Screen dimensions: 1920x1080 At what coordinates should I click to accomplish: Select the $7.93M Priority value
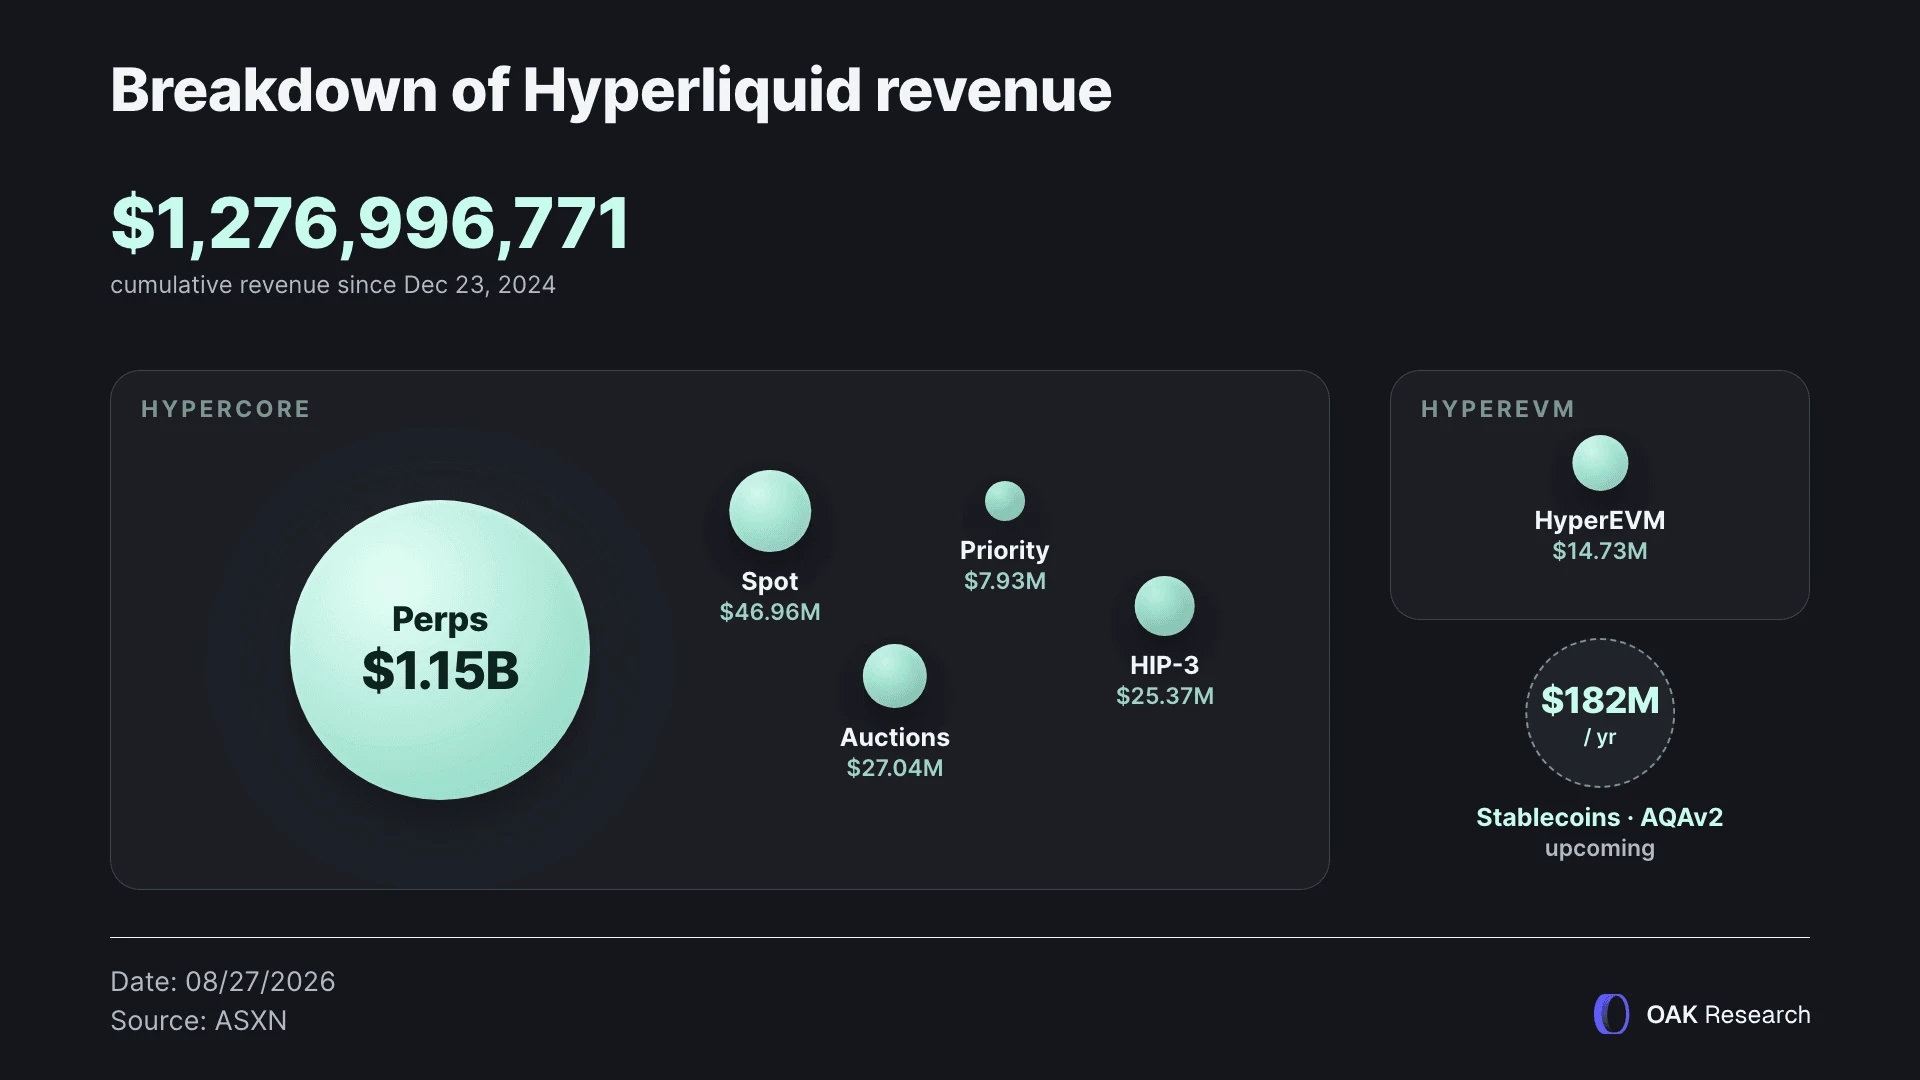[1005, 581]
